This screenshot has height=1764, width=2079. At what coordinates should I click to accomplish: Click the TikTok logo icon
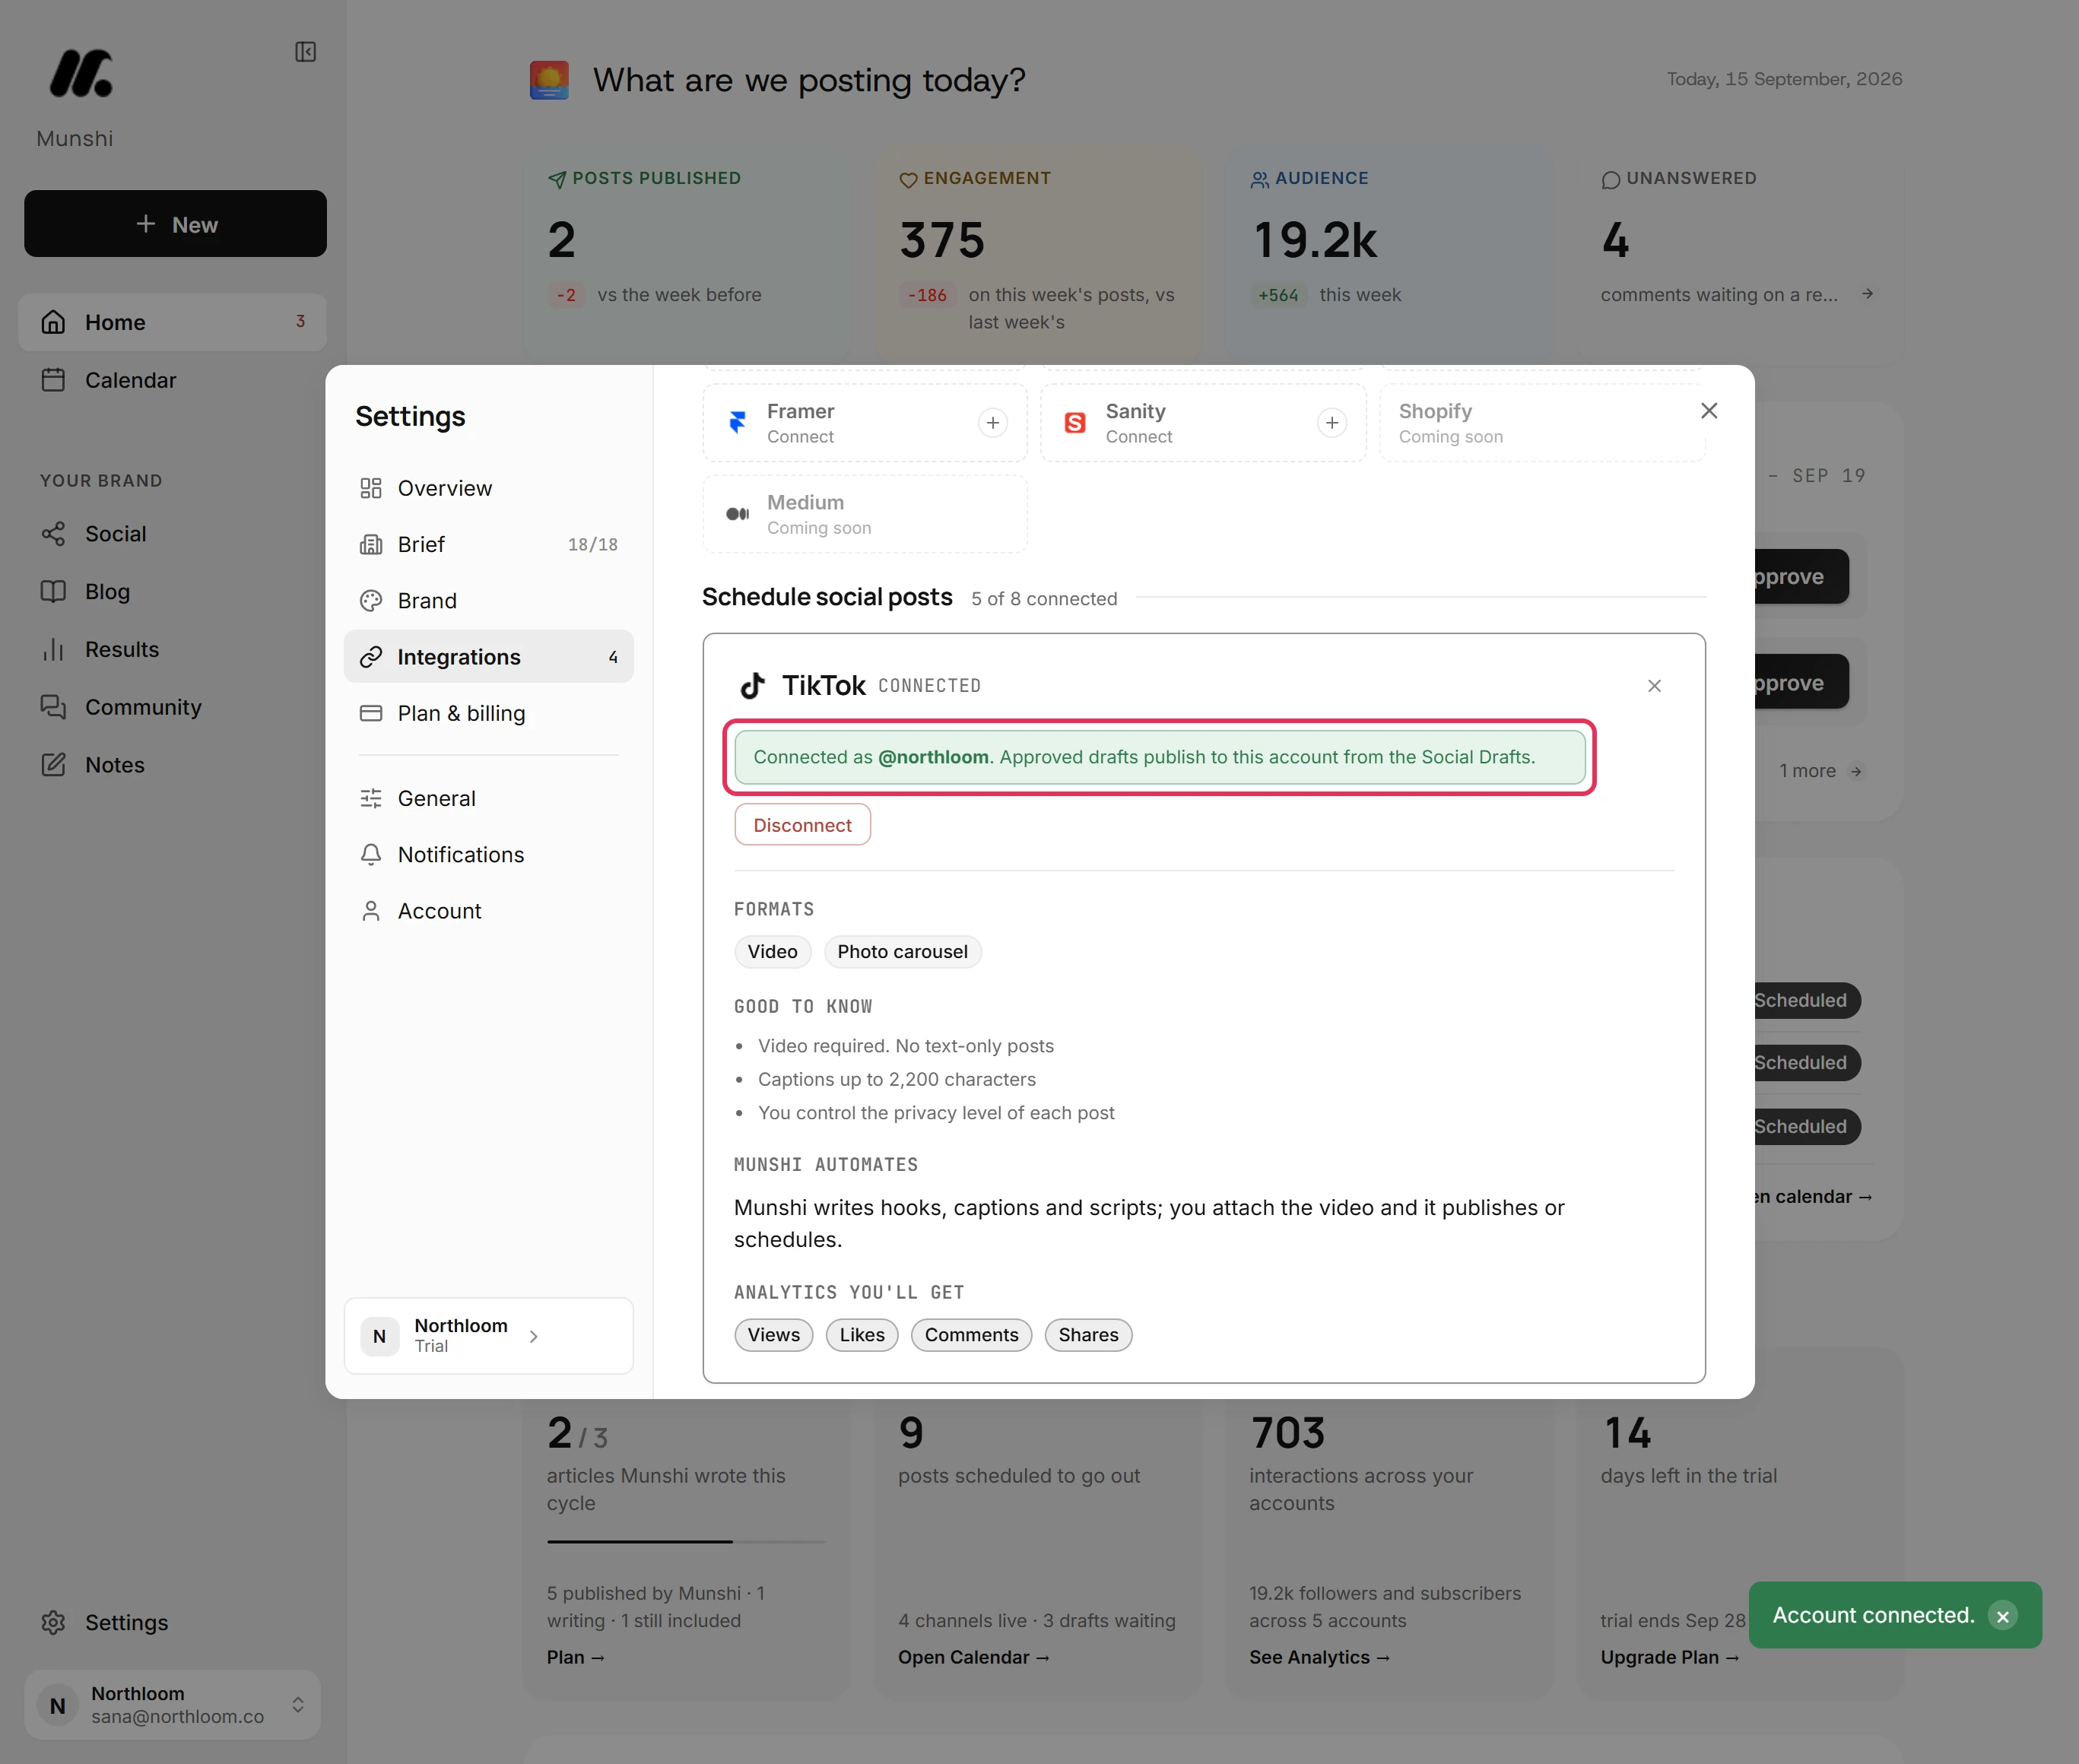click(752, 686)
